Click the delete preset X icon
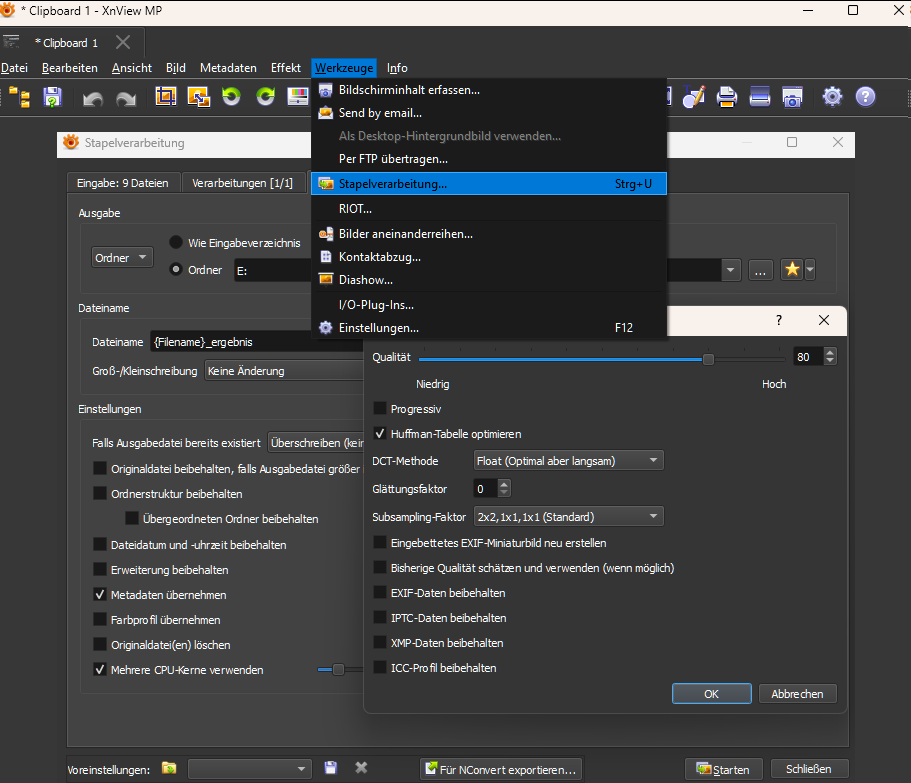 pos(361,768)
